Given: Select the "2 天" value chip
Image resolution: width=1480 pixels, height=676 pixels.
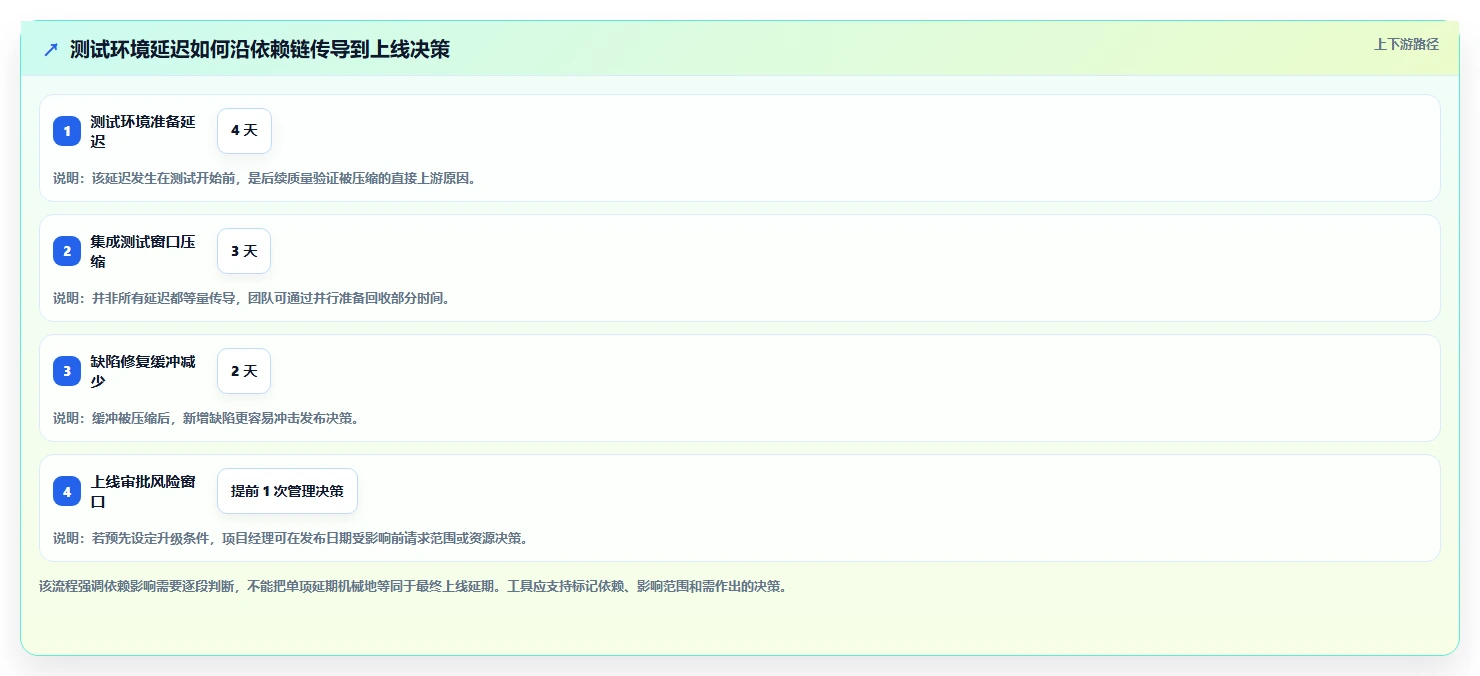Looking at the screenshot, I should 244,371.
